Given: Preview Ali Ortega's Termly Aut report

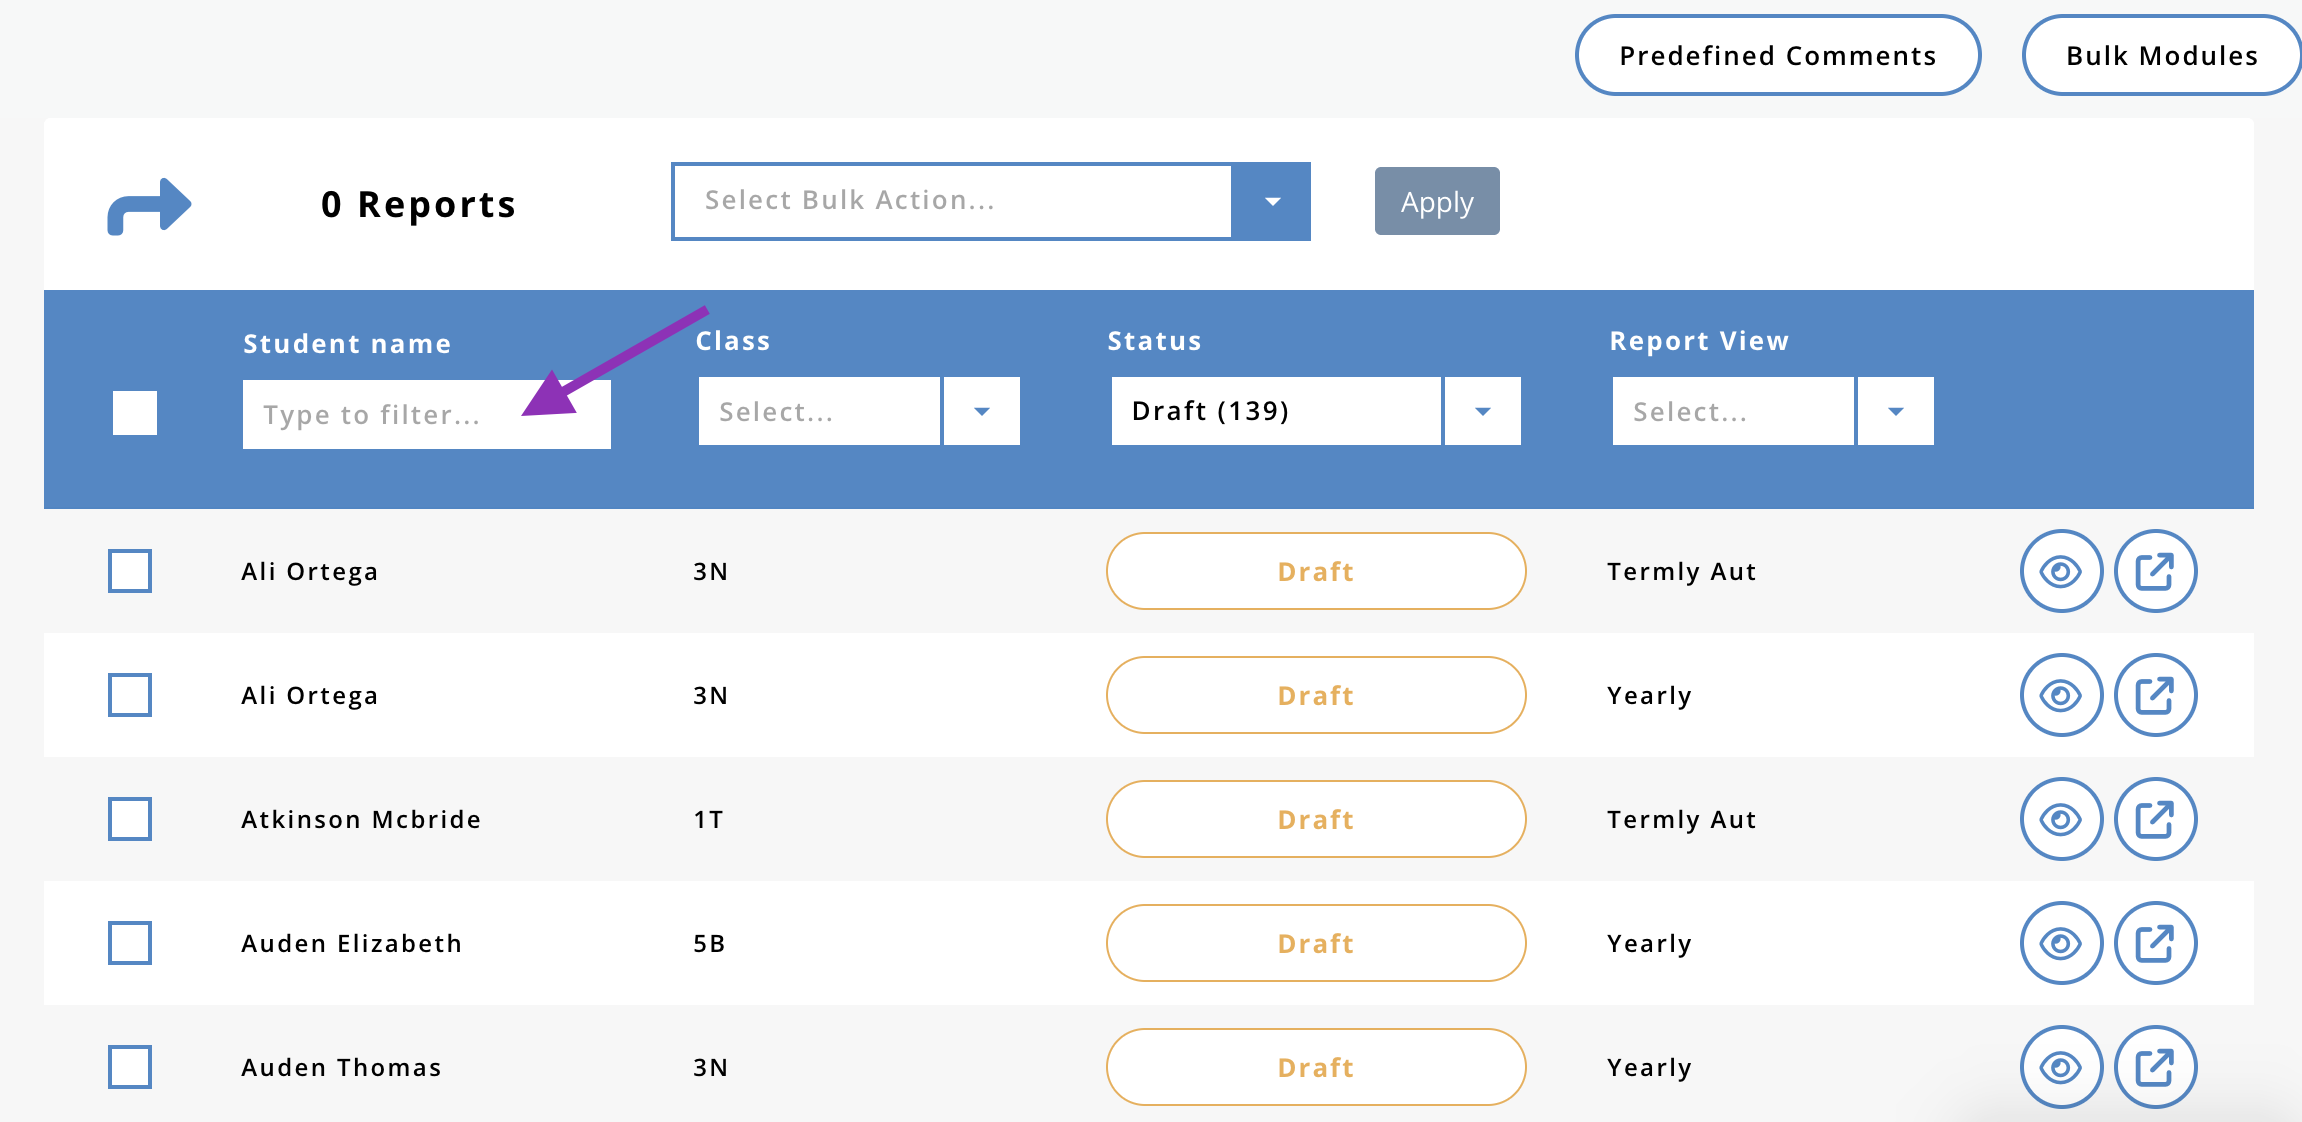Looking at the screenshot, I should point(2060,571).
